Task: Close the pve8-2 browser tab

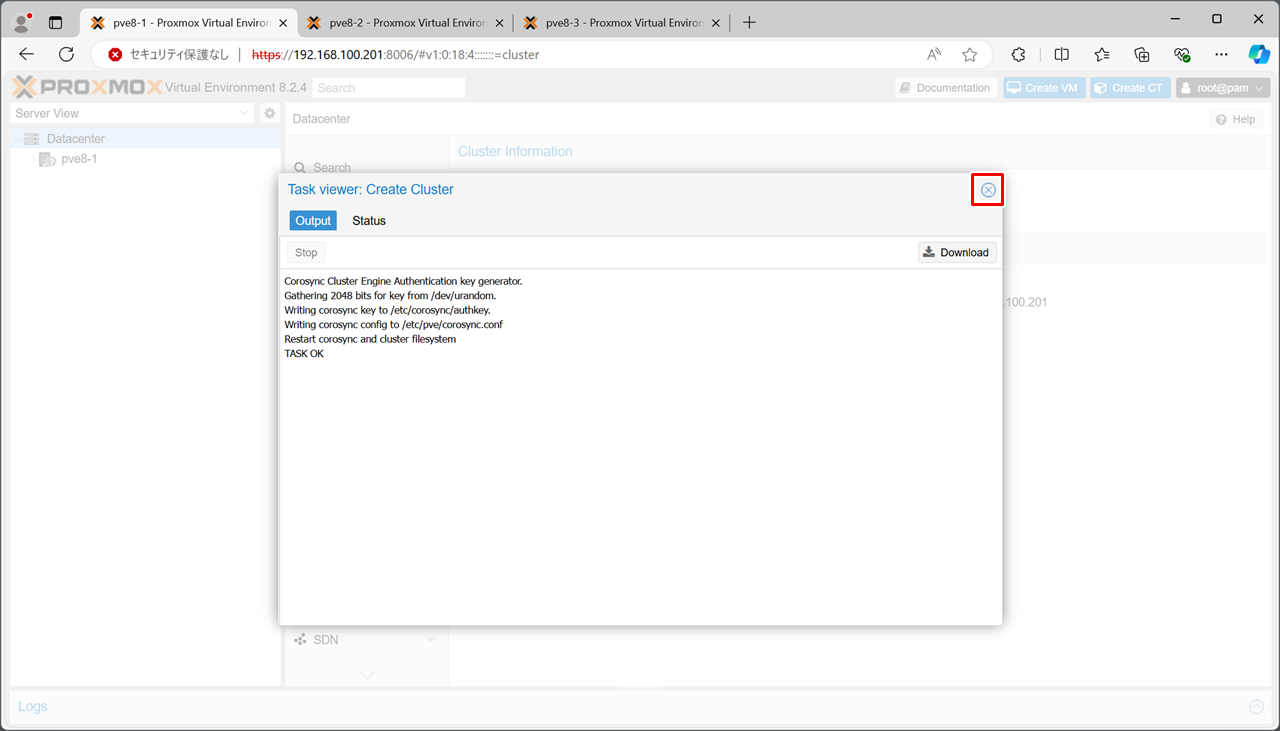Action: (x=499, y=22)
